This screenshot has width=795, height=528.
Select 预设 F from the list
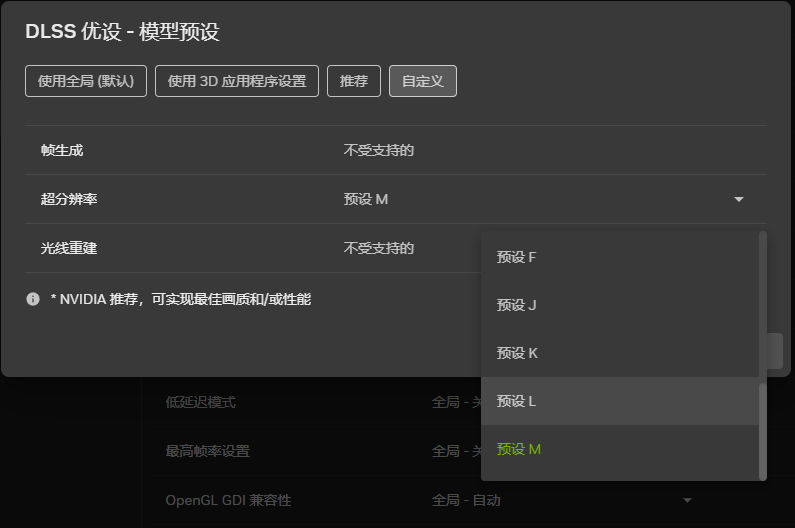click(517, 257)
